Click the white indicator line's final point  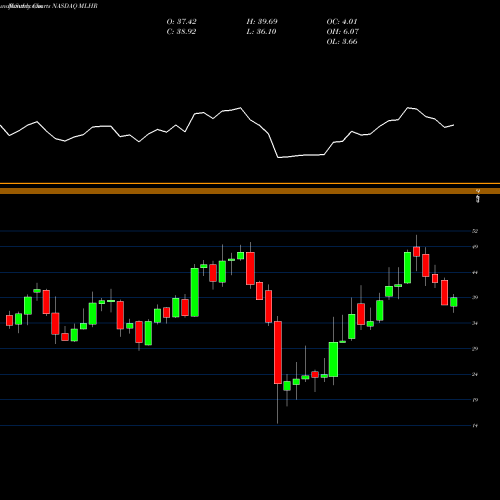click(454, 125)
